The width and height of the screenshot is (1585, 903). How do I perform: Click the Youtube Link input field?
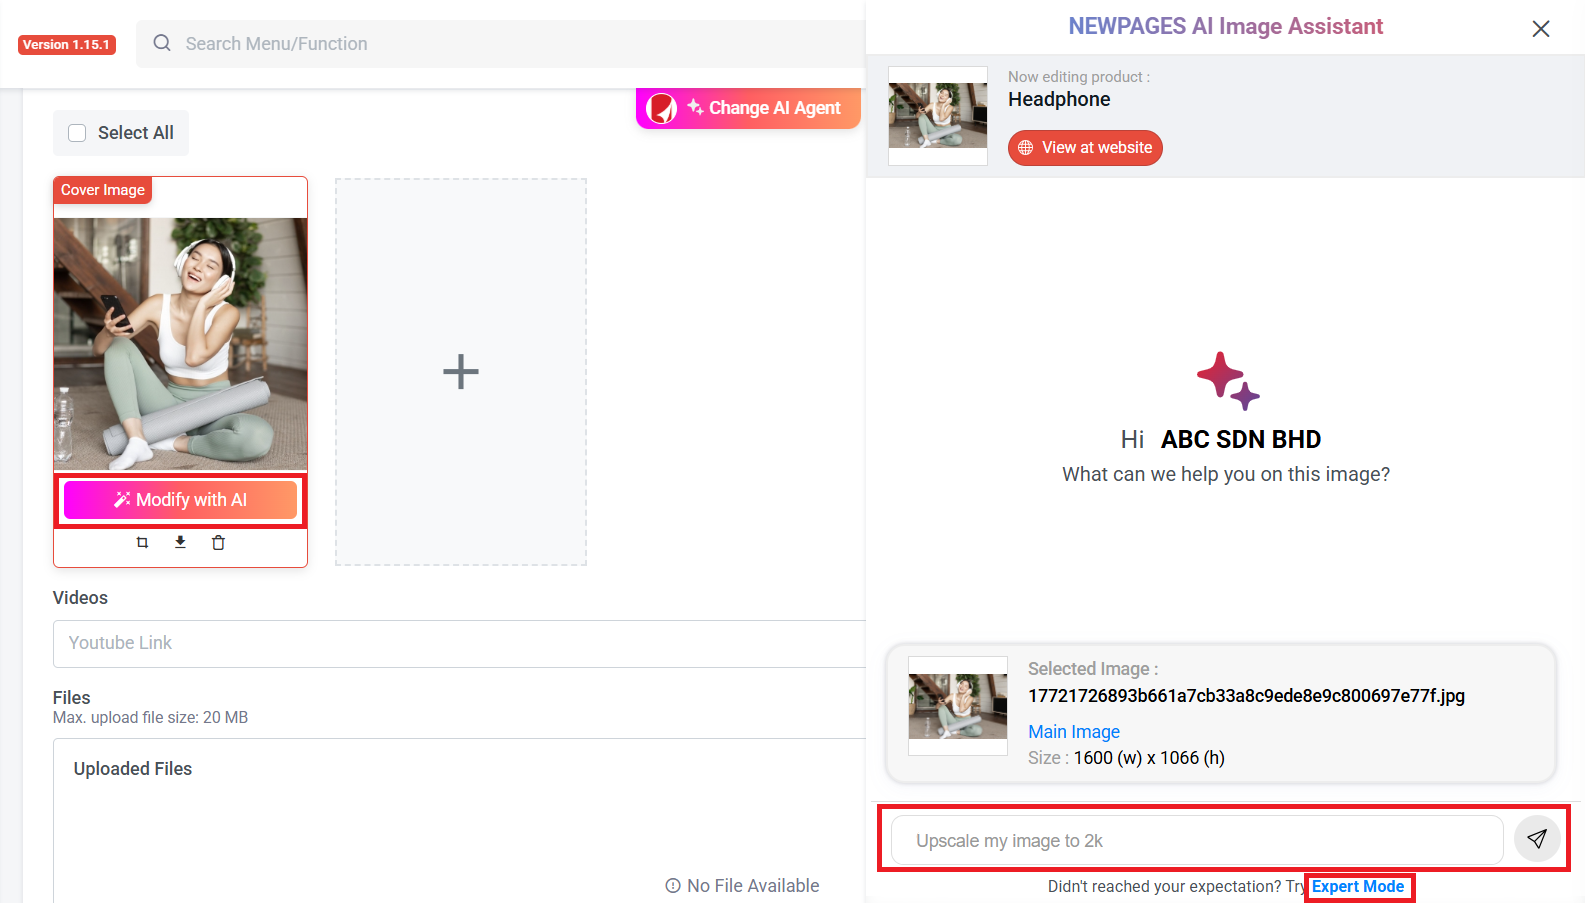point(460,643)
